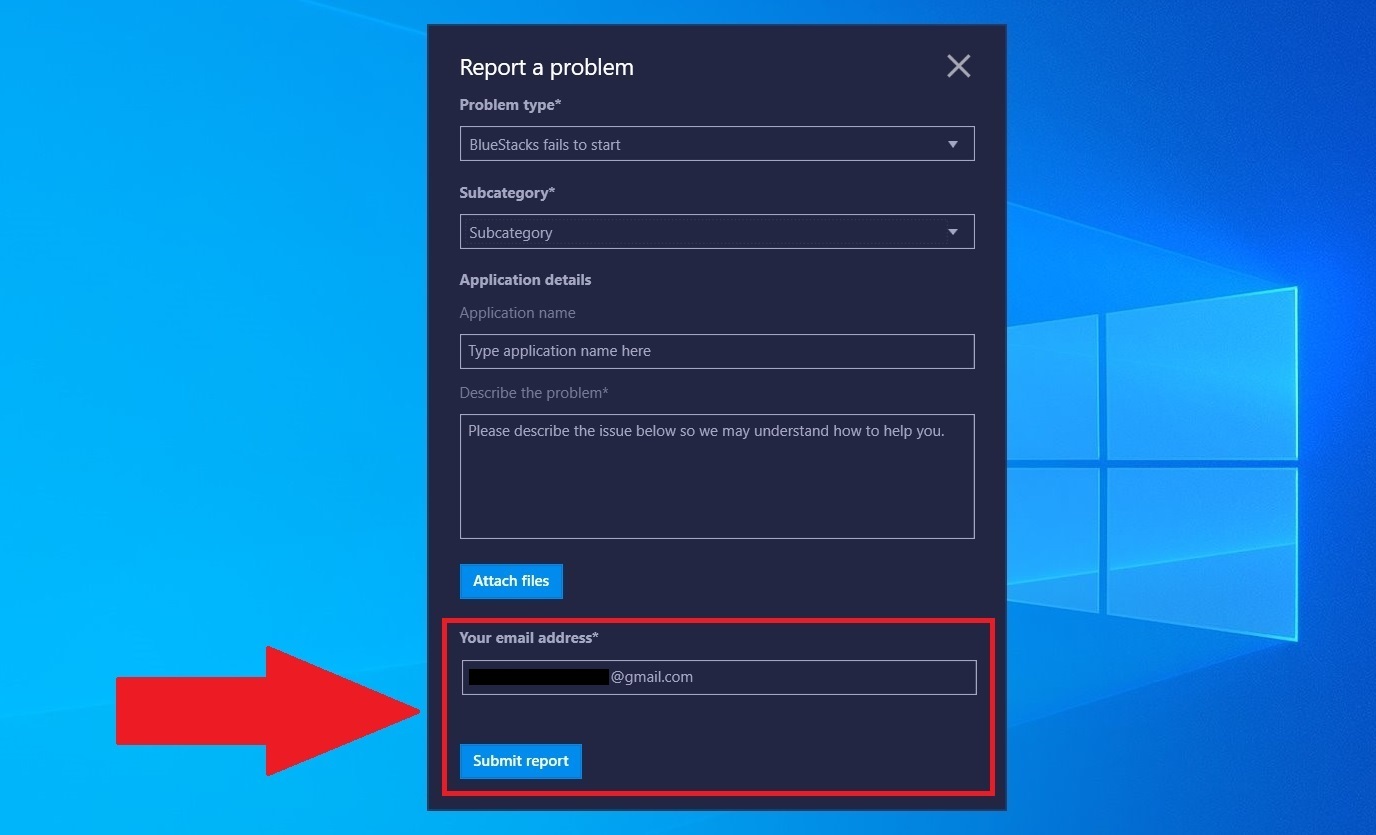
Task: Focus the "Type application name here" field
Action: click(717, 351)
